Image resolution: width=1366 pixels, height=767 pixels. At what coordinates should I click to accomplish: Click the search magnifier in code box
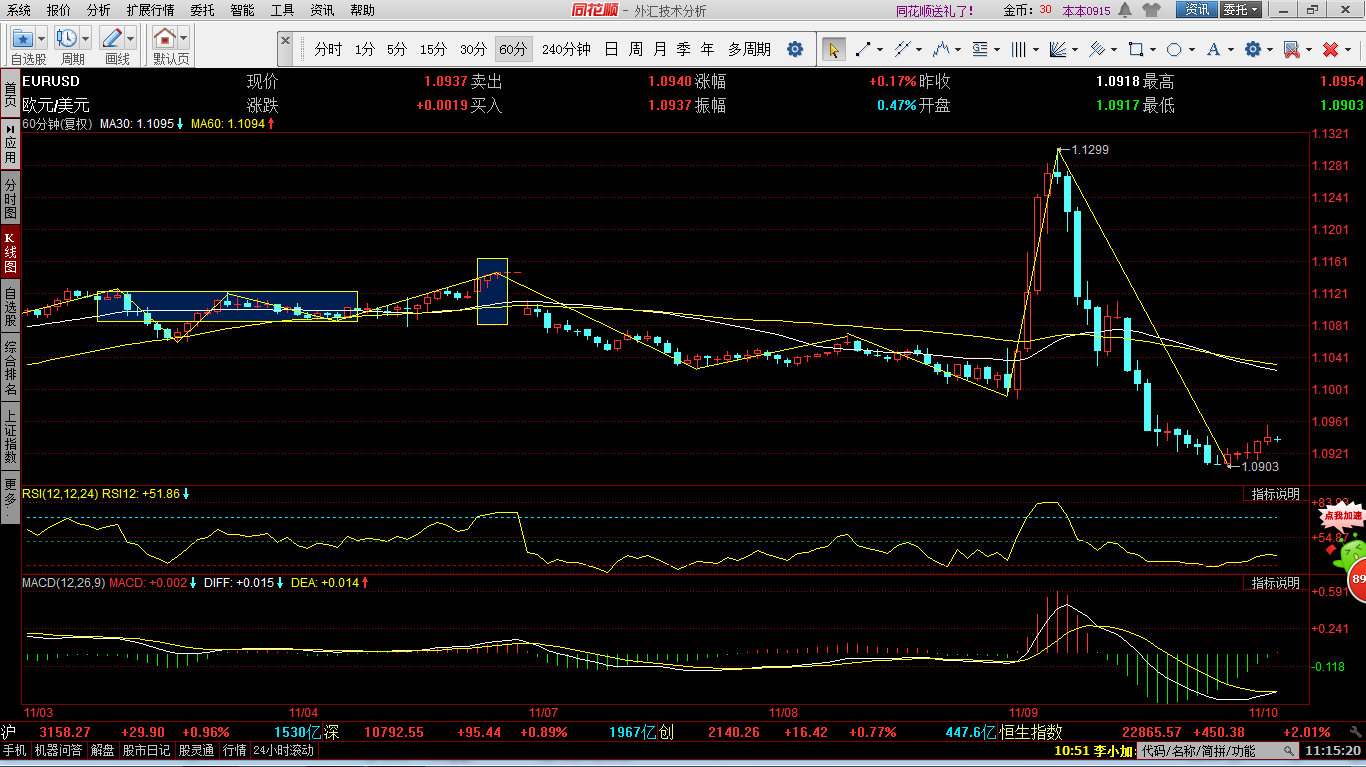[1291, 749]
